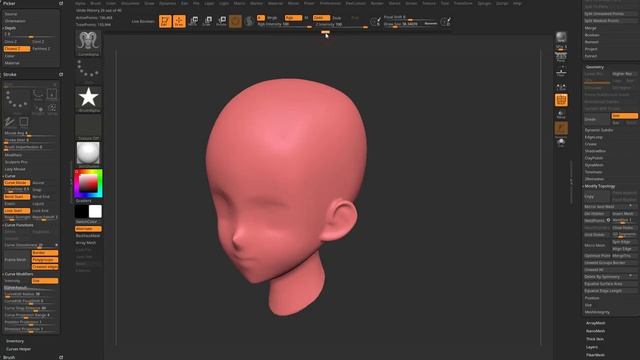Select the black secondary color swatch
This screenshot has height=360, width=640.
[81, 211]
